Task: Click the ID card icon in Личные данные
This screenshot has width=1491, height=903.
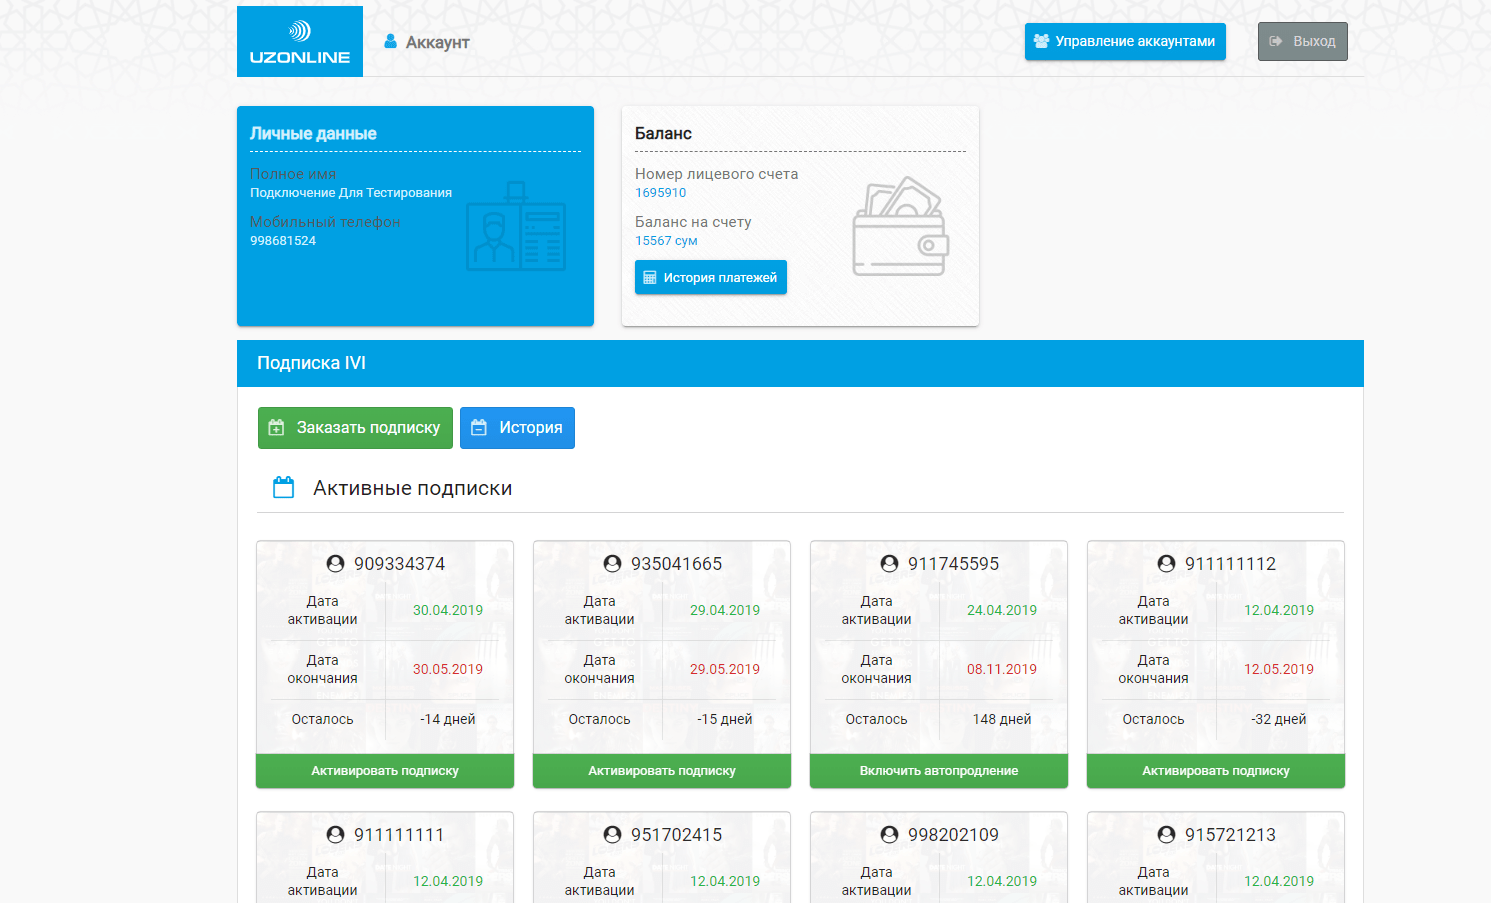Action: pyautogui.click(x=516, y=227)
